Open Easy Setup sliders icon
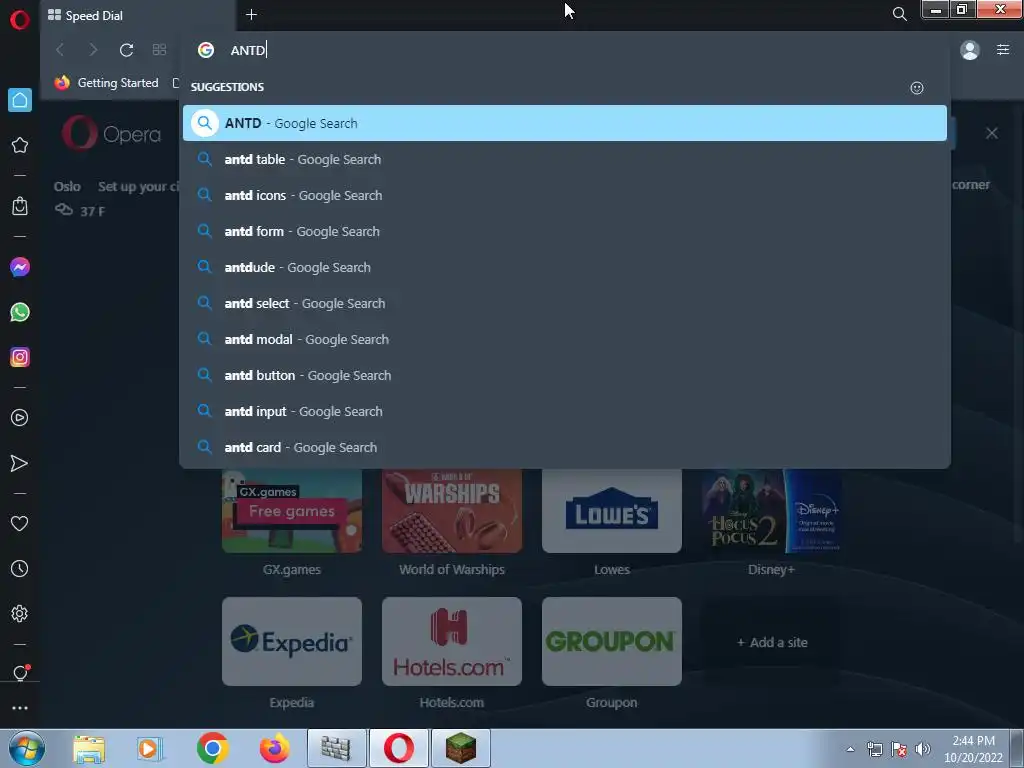The width and height of the screenshot is (1024, 768). tap(1003, 50)
